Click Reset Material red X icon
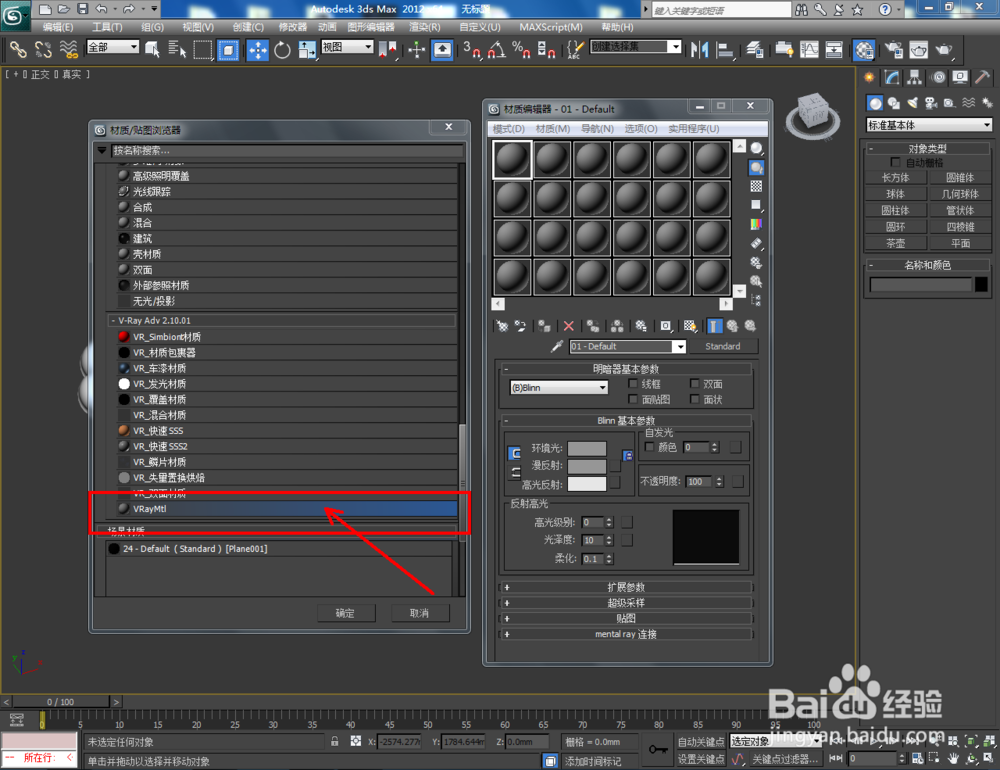The width and height of the screenshot is (1000, 770). point(568,326)
